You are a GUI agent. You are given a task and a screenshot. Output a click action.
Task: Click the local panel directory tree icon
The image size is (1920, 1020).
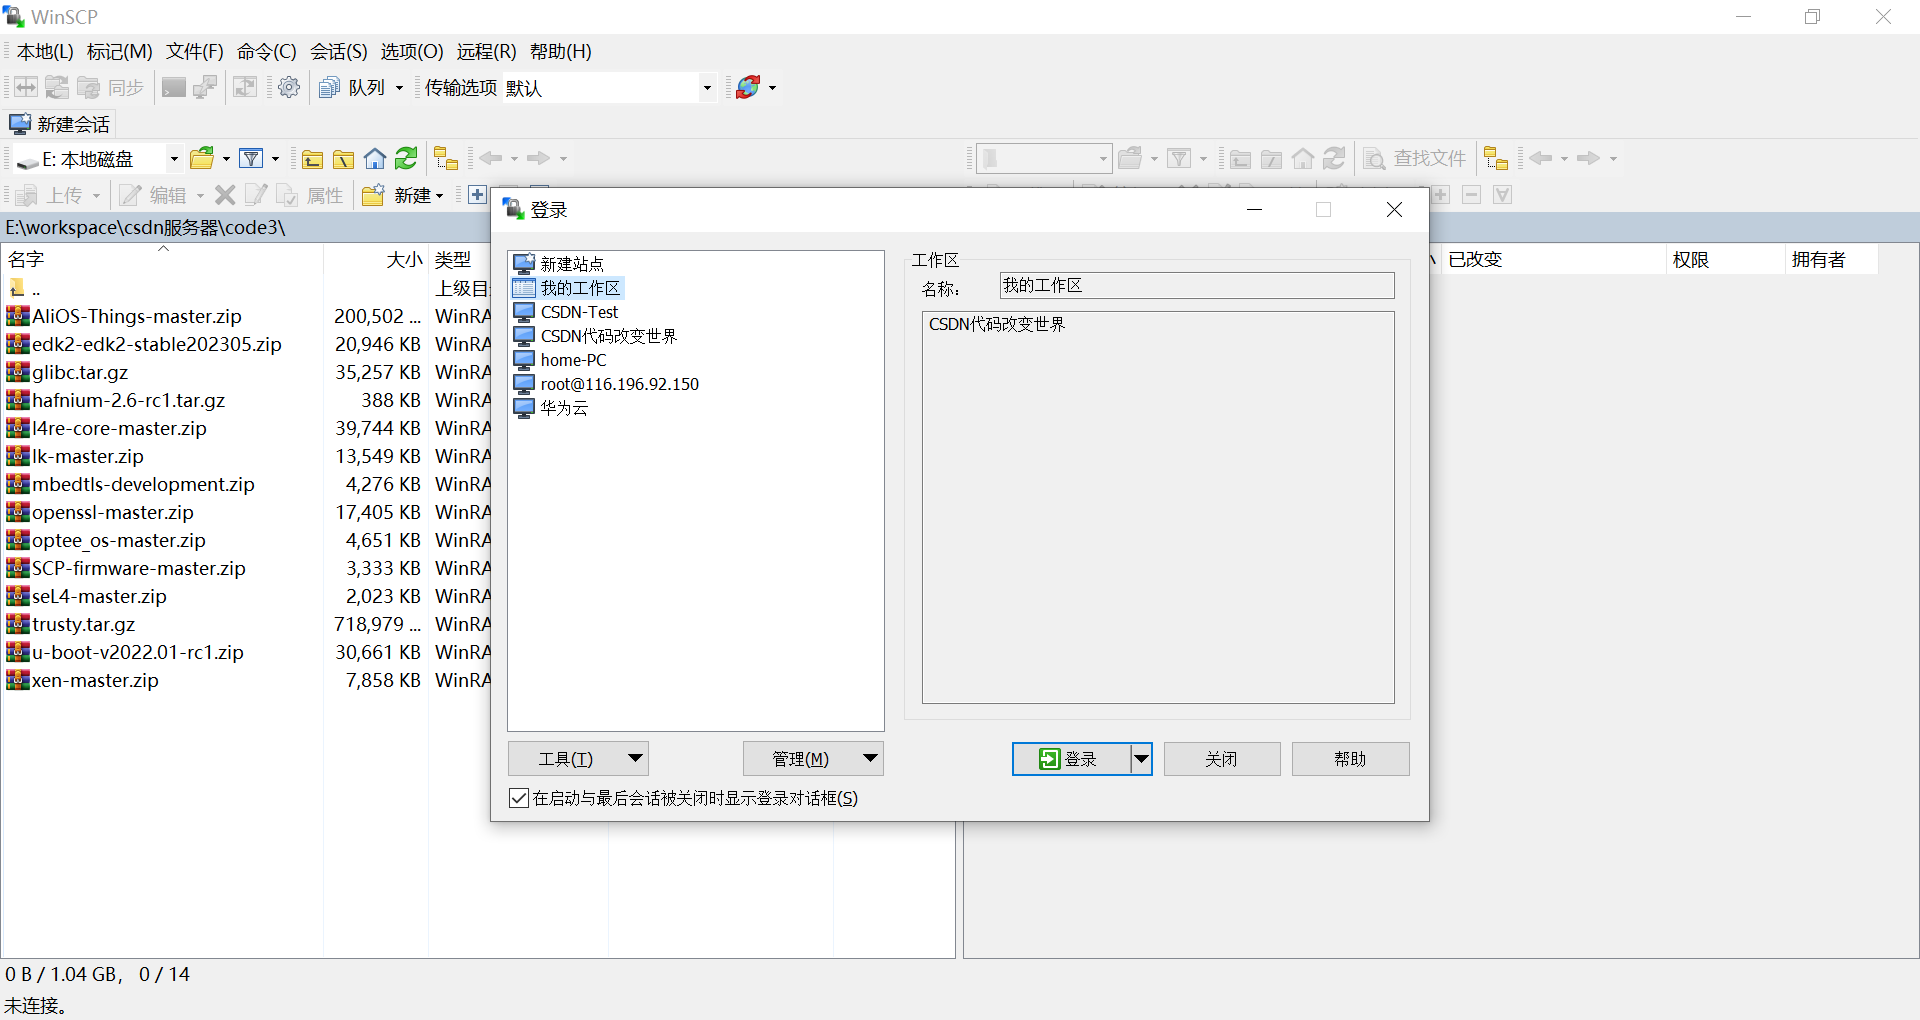[x=446, y=159]
